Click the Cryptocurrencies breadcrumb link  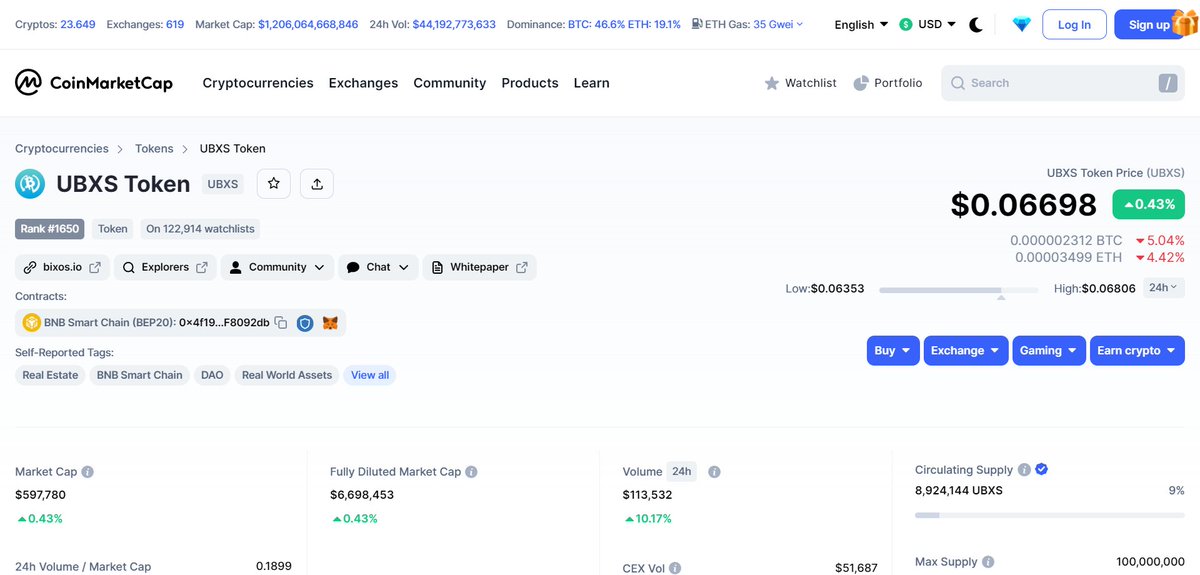pyautogui.click(x=62, y=149)
